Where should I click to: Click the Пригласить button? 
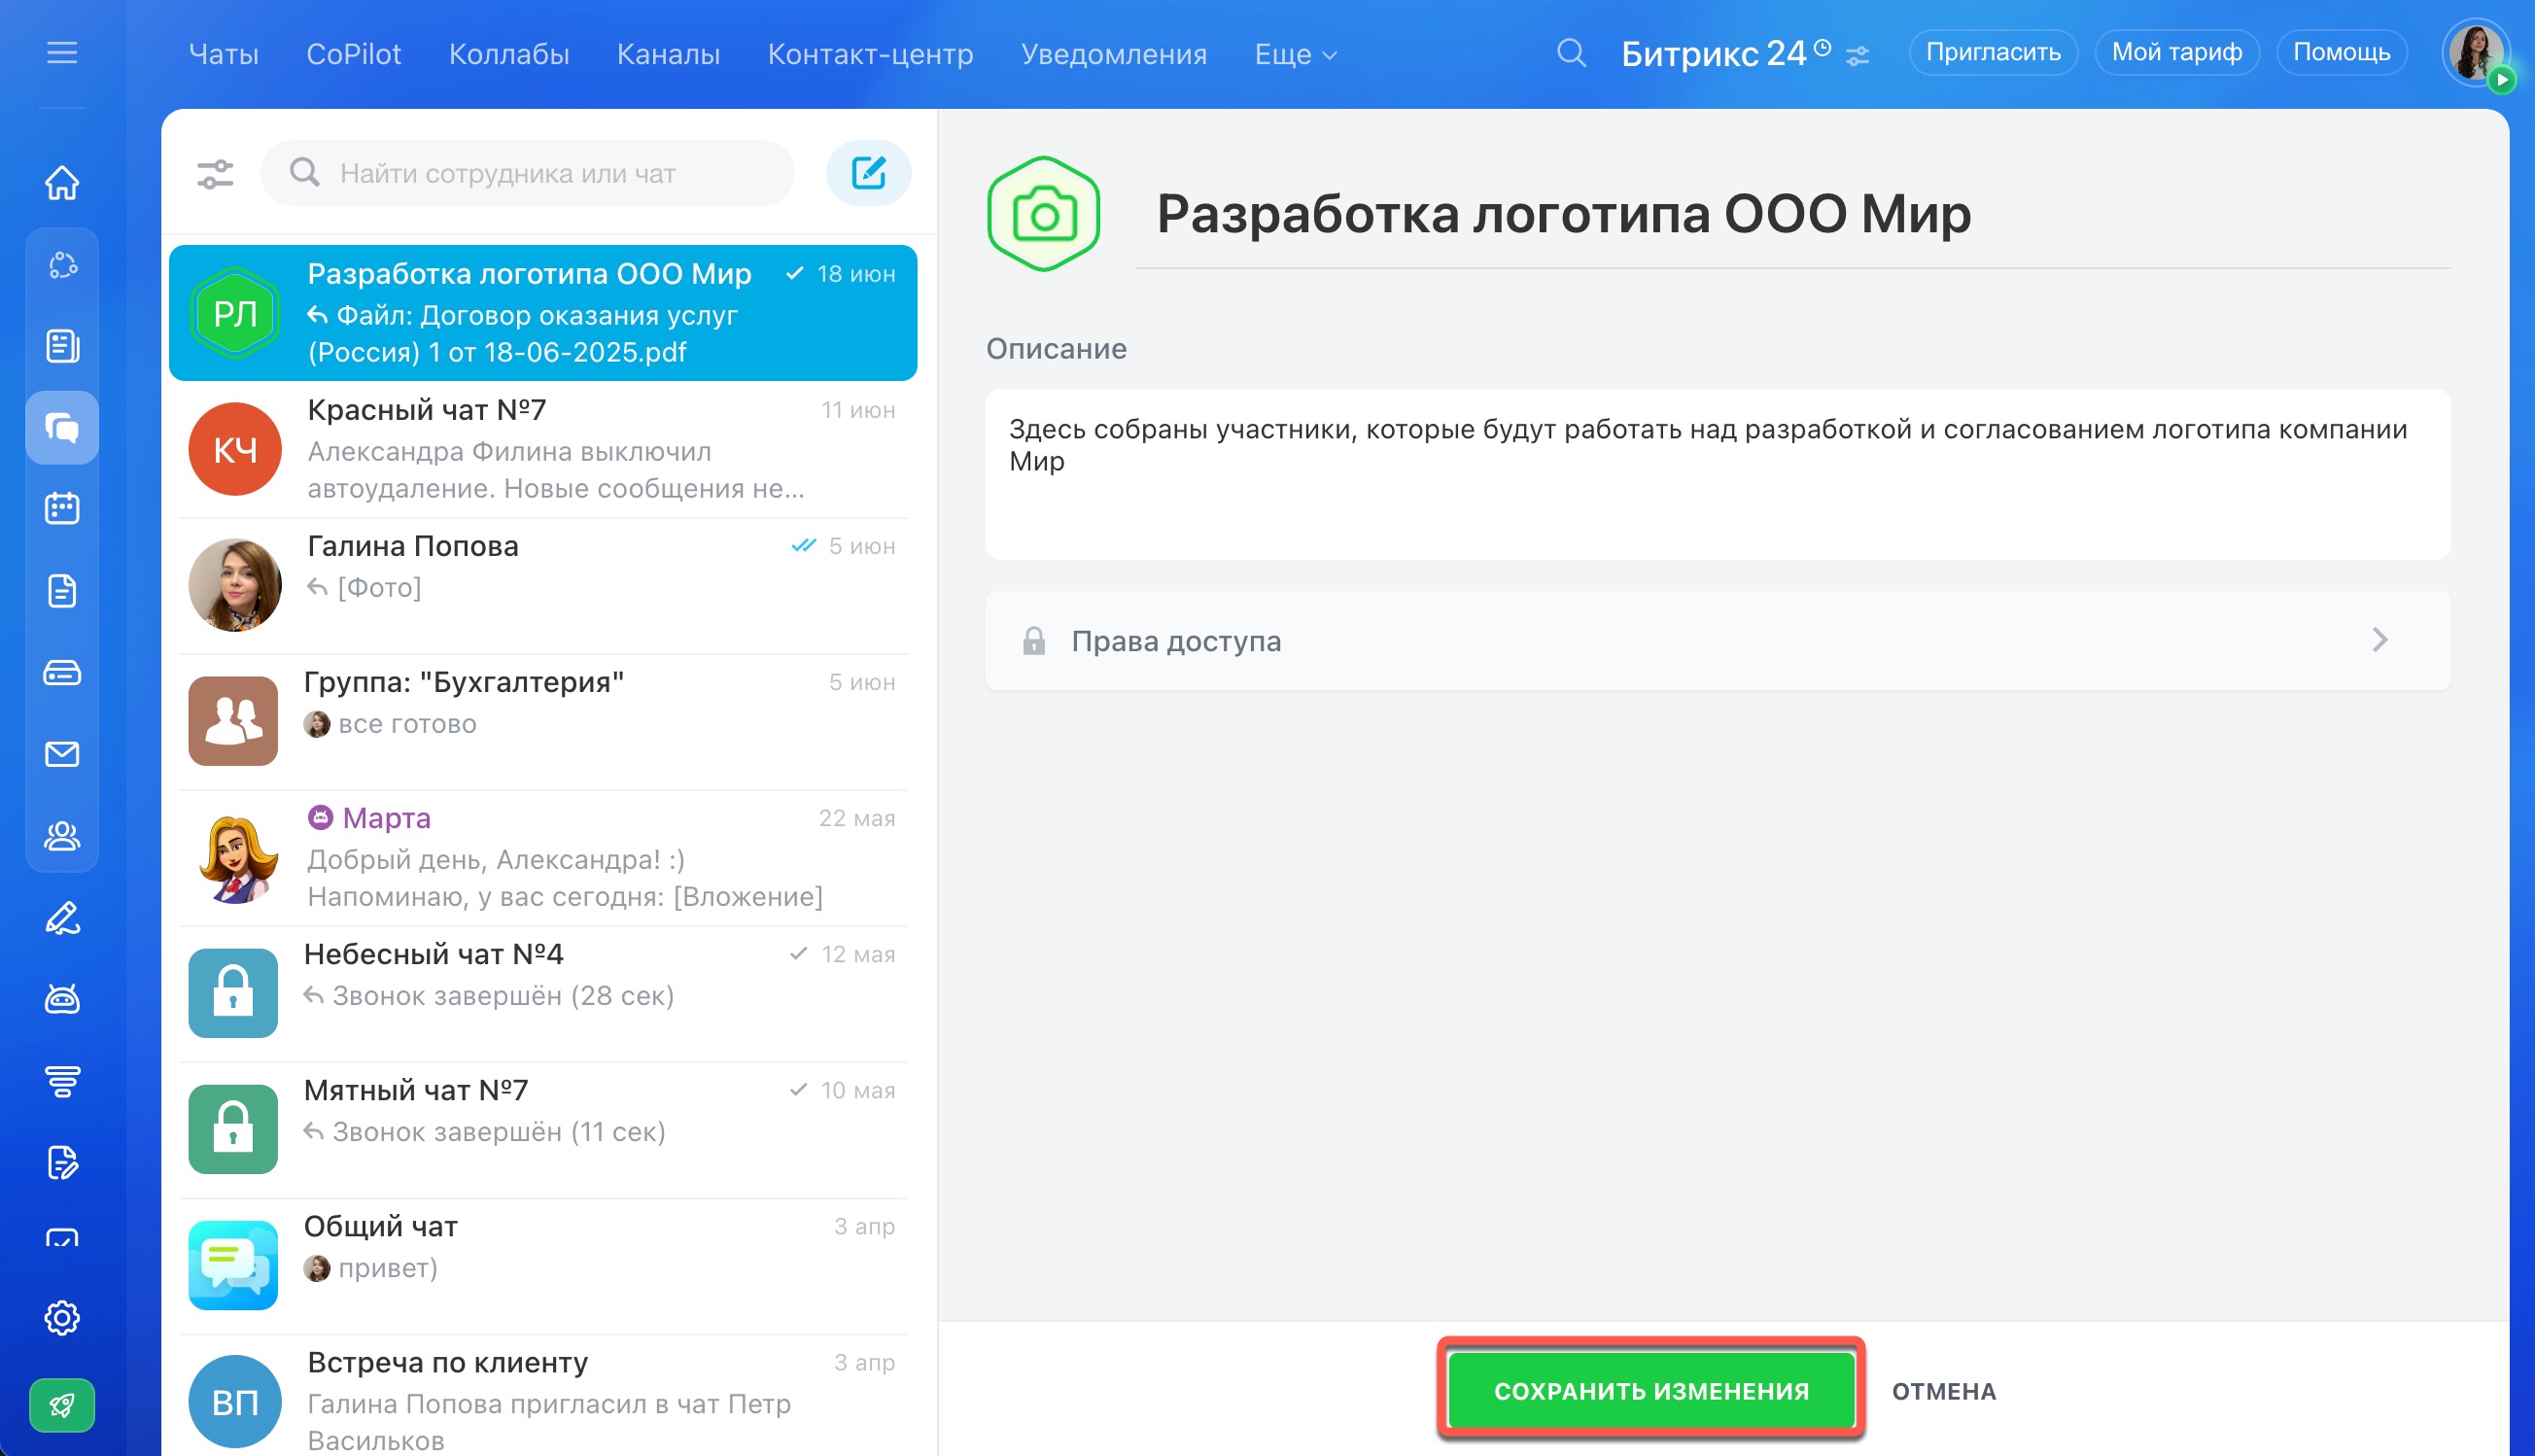[x=1993, y=52]
